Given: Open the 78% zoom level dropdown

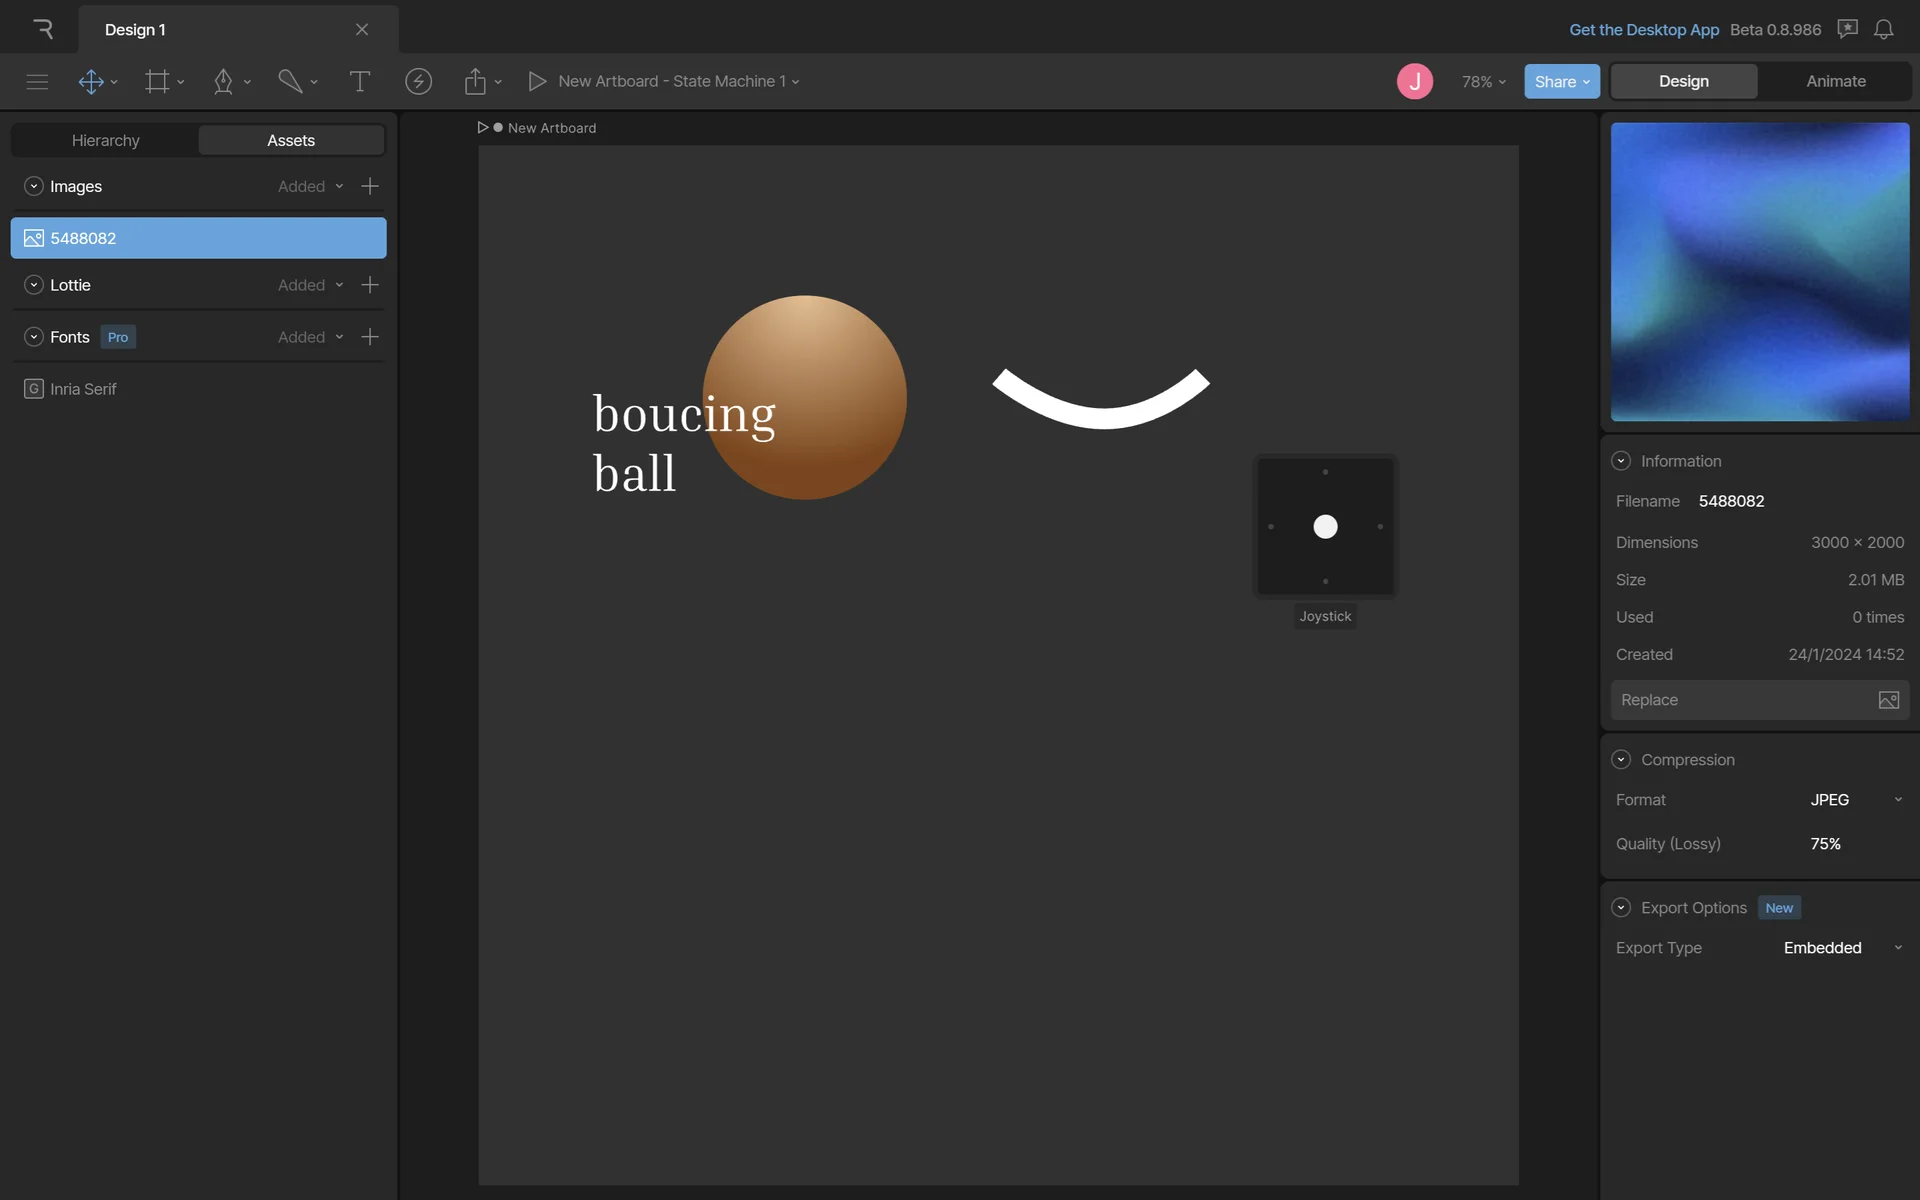Looking at the screenshot, I should (1483, 81).
